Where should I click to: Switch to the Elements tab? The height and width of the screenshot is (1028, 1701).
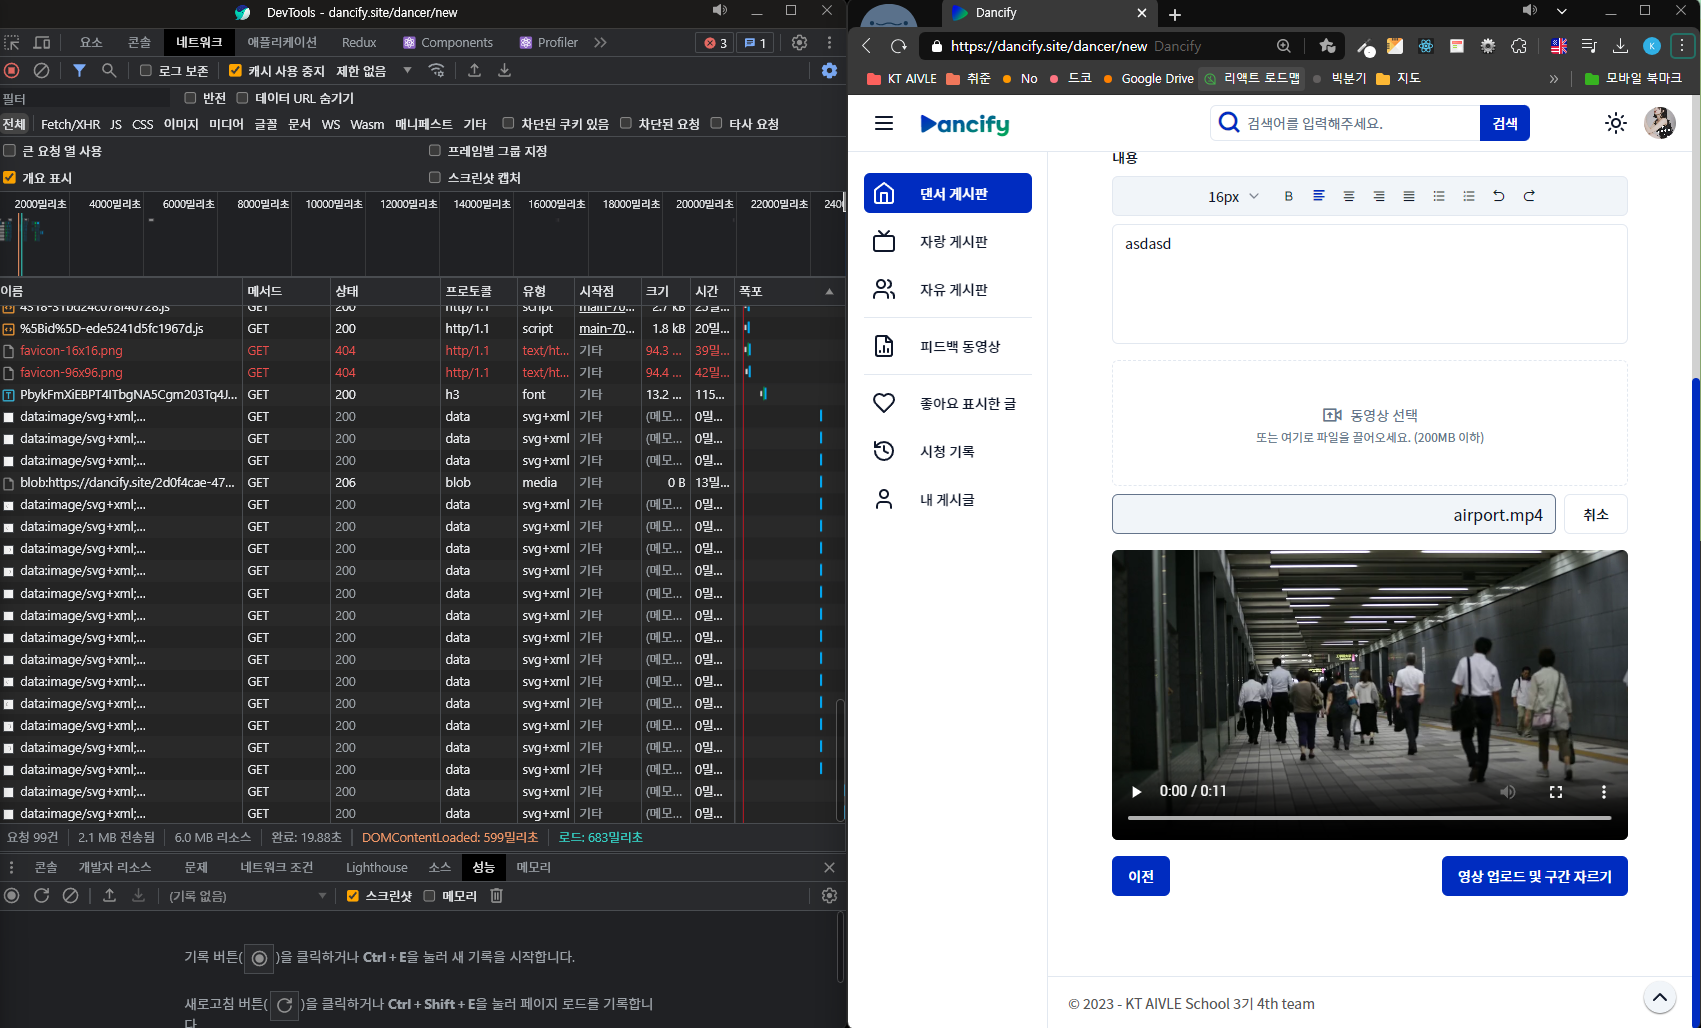click(x=91, y=42)
